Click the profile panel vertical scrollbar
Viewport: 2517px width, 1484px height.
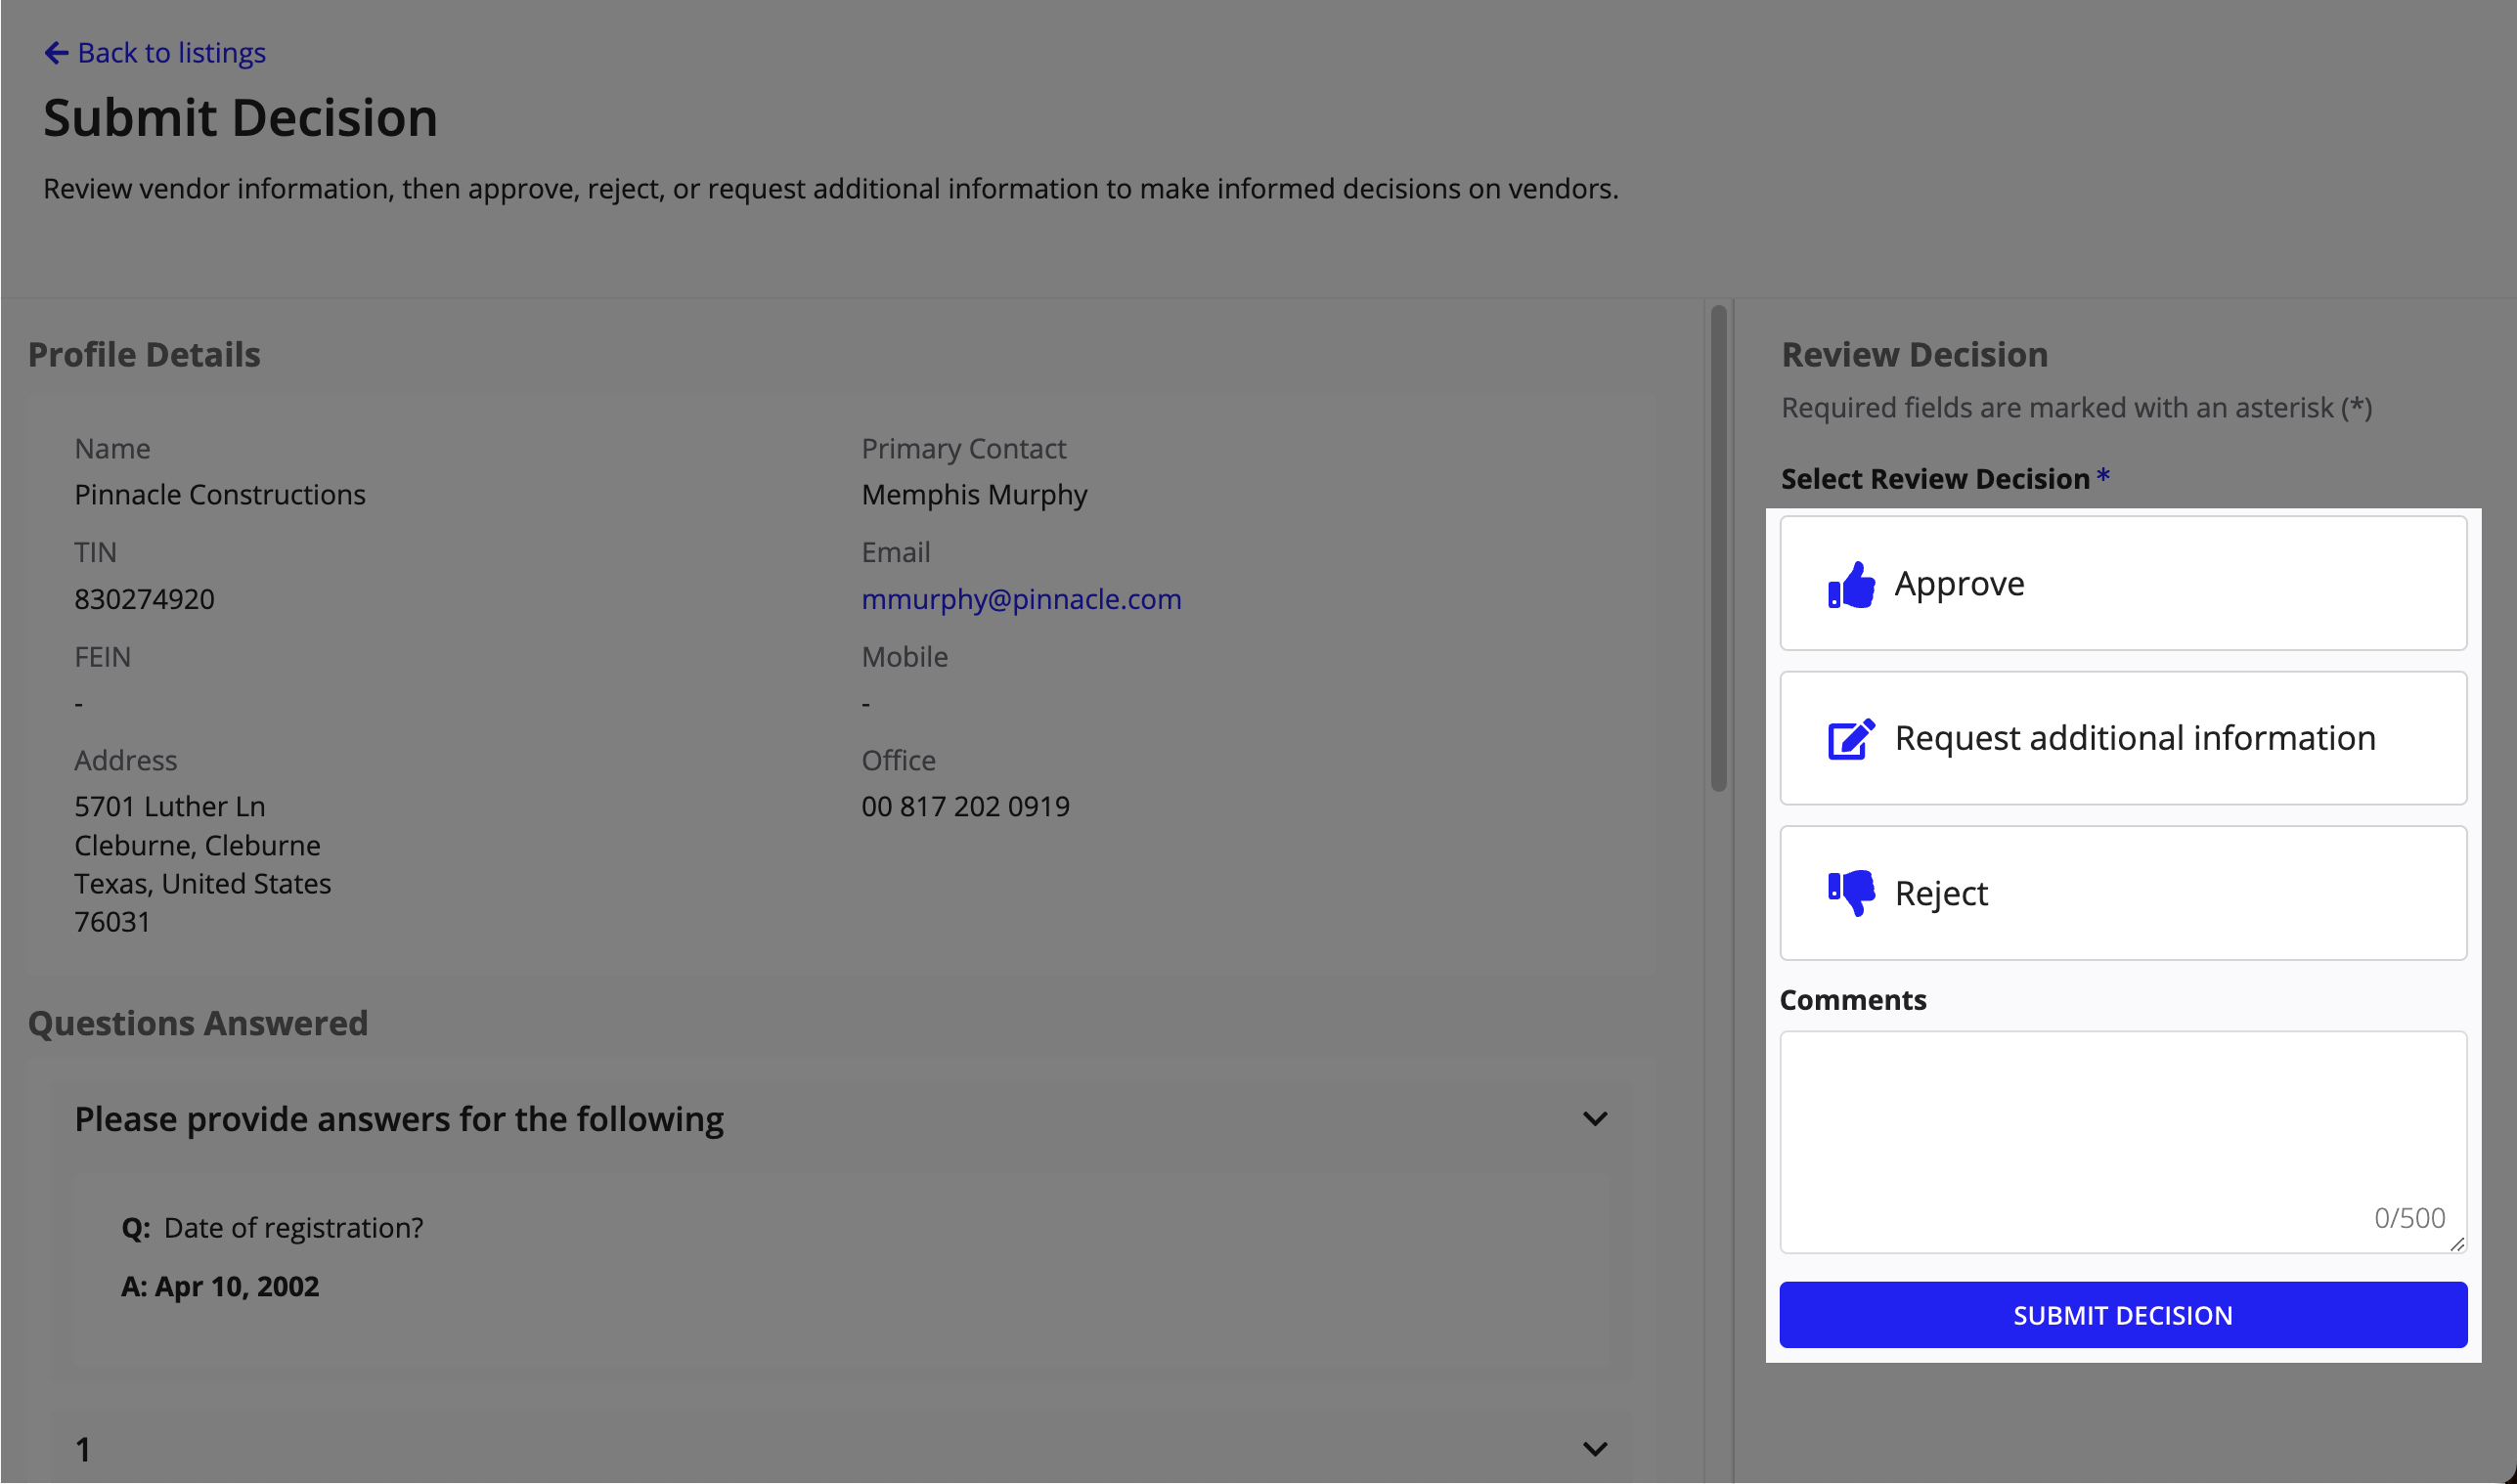pyautogui.click(x=1718, y=549)
